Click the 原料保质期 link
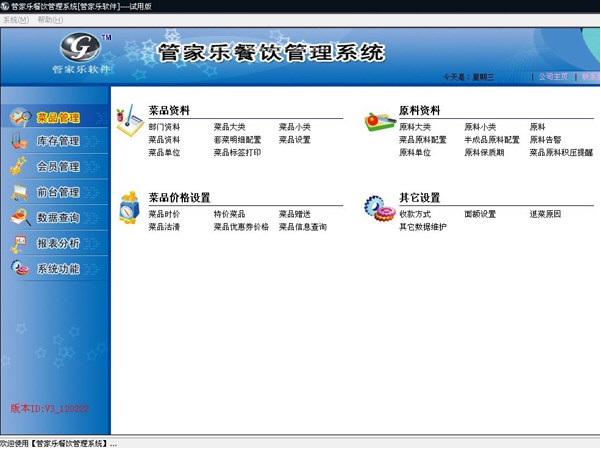The image size is (601, 449). 484,153
